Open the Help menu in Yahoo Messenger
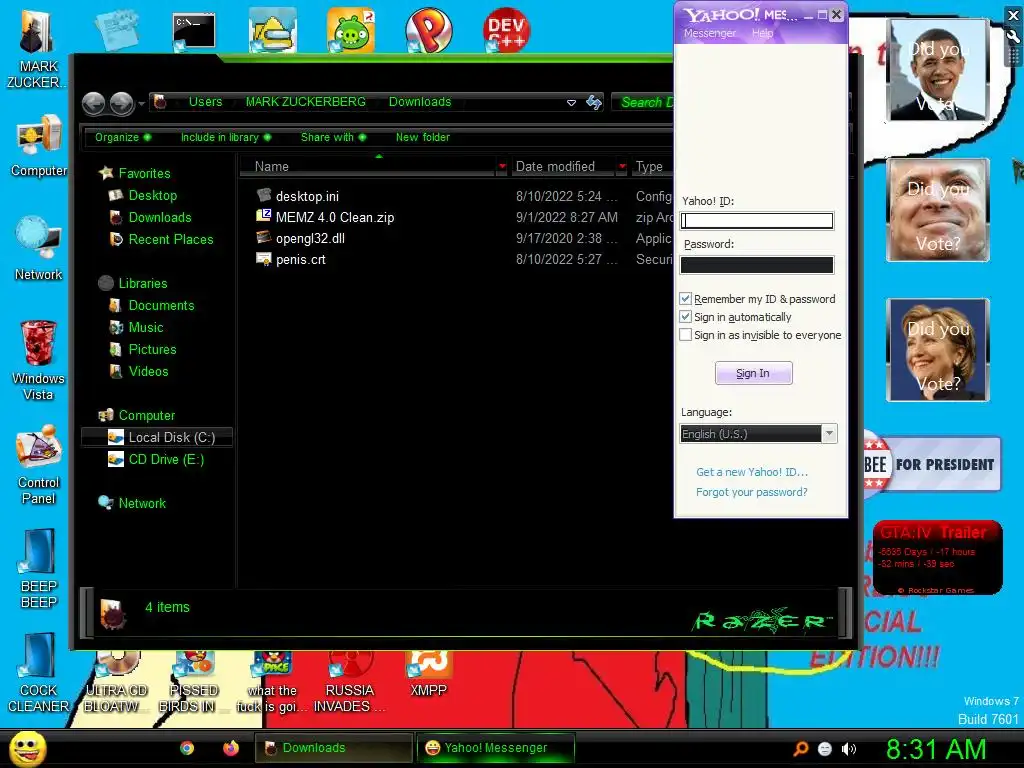 (762, 33)
